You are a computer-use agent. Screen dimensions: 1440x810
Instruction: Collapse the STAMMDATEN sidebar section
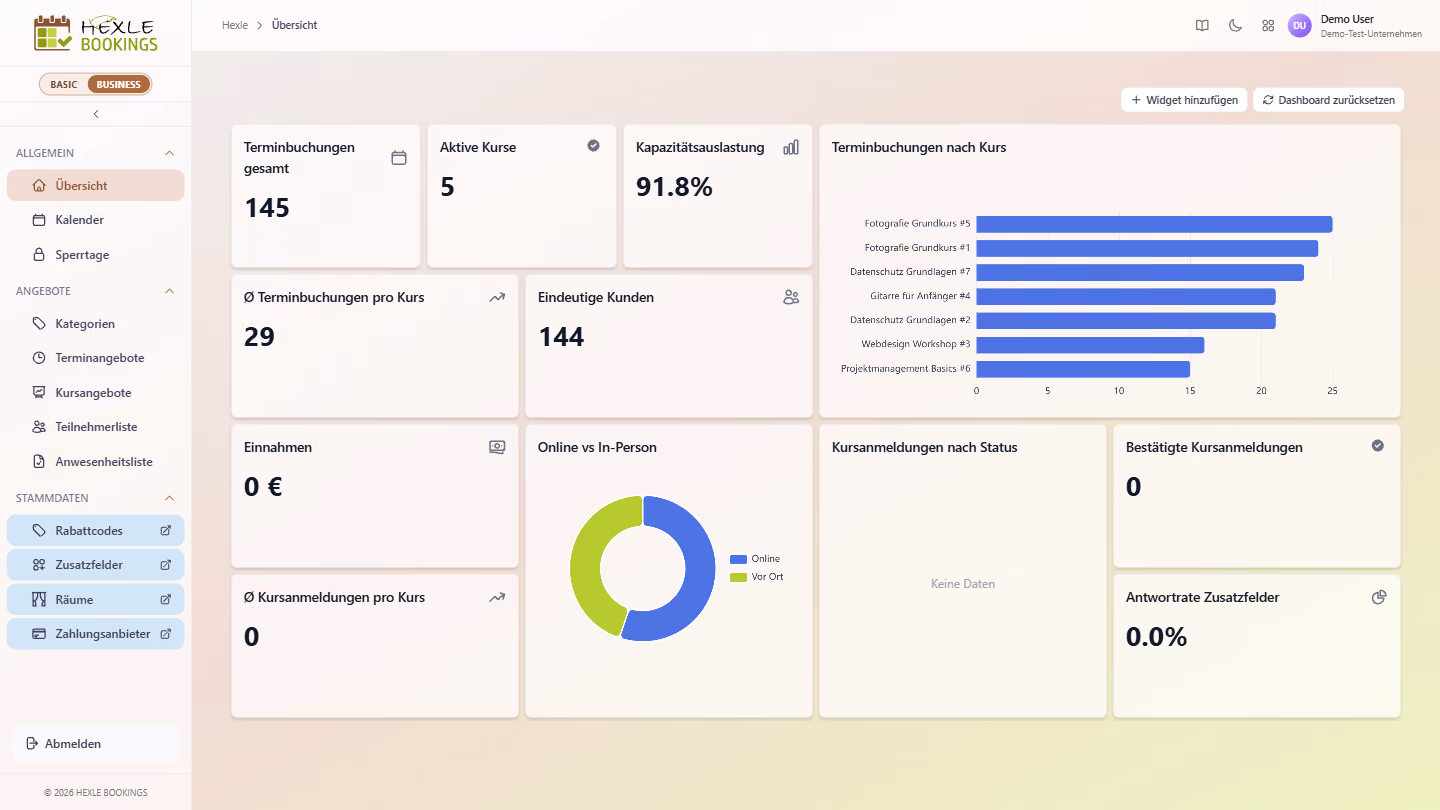click(x=169, y=498)
